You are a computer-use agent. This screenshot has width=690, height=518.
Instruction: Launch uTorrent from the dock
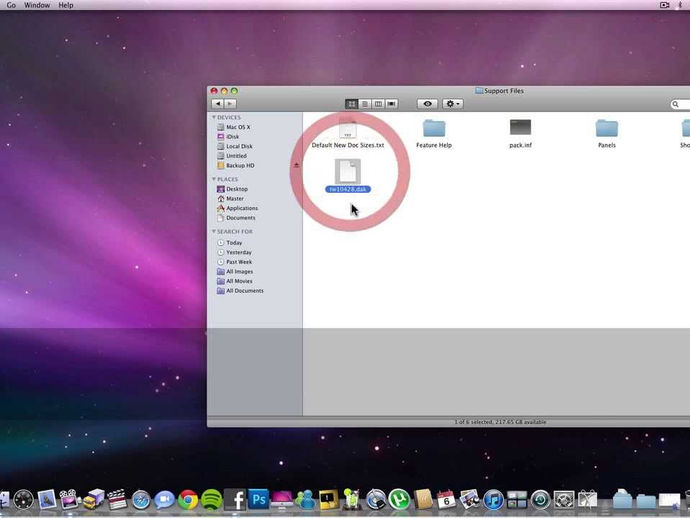pyautogui.click(x=399, y=500)
